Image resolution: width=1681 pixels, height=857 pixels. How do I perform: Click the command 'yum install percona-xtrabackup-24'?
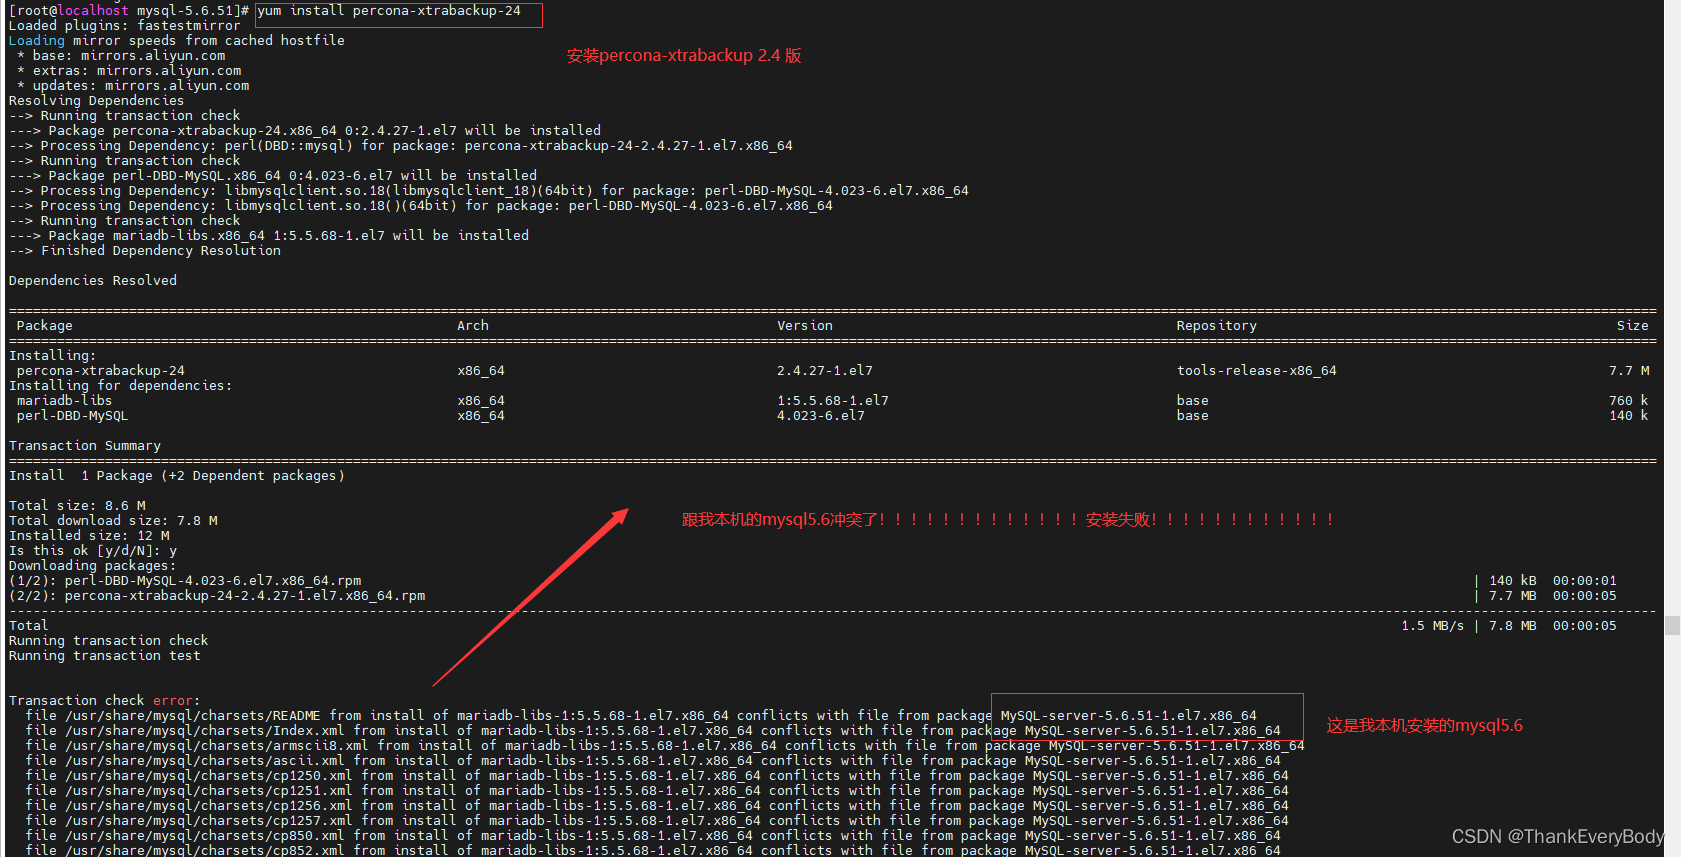point(389,11)
